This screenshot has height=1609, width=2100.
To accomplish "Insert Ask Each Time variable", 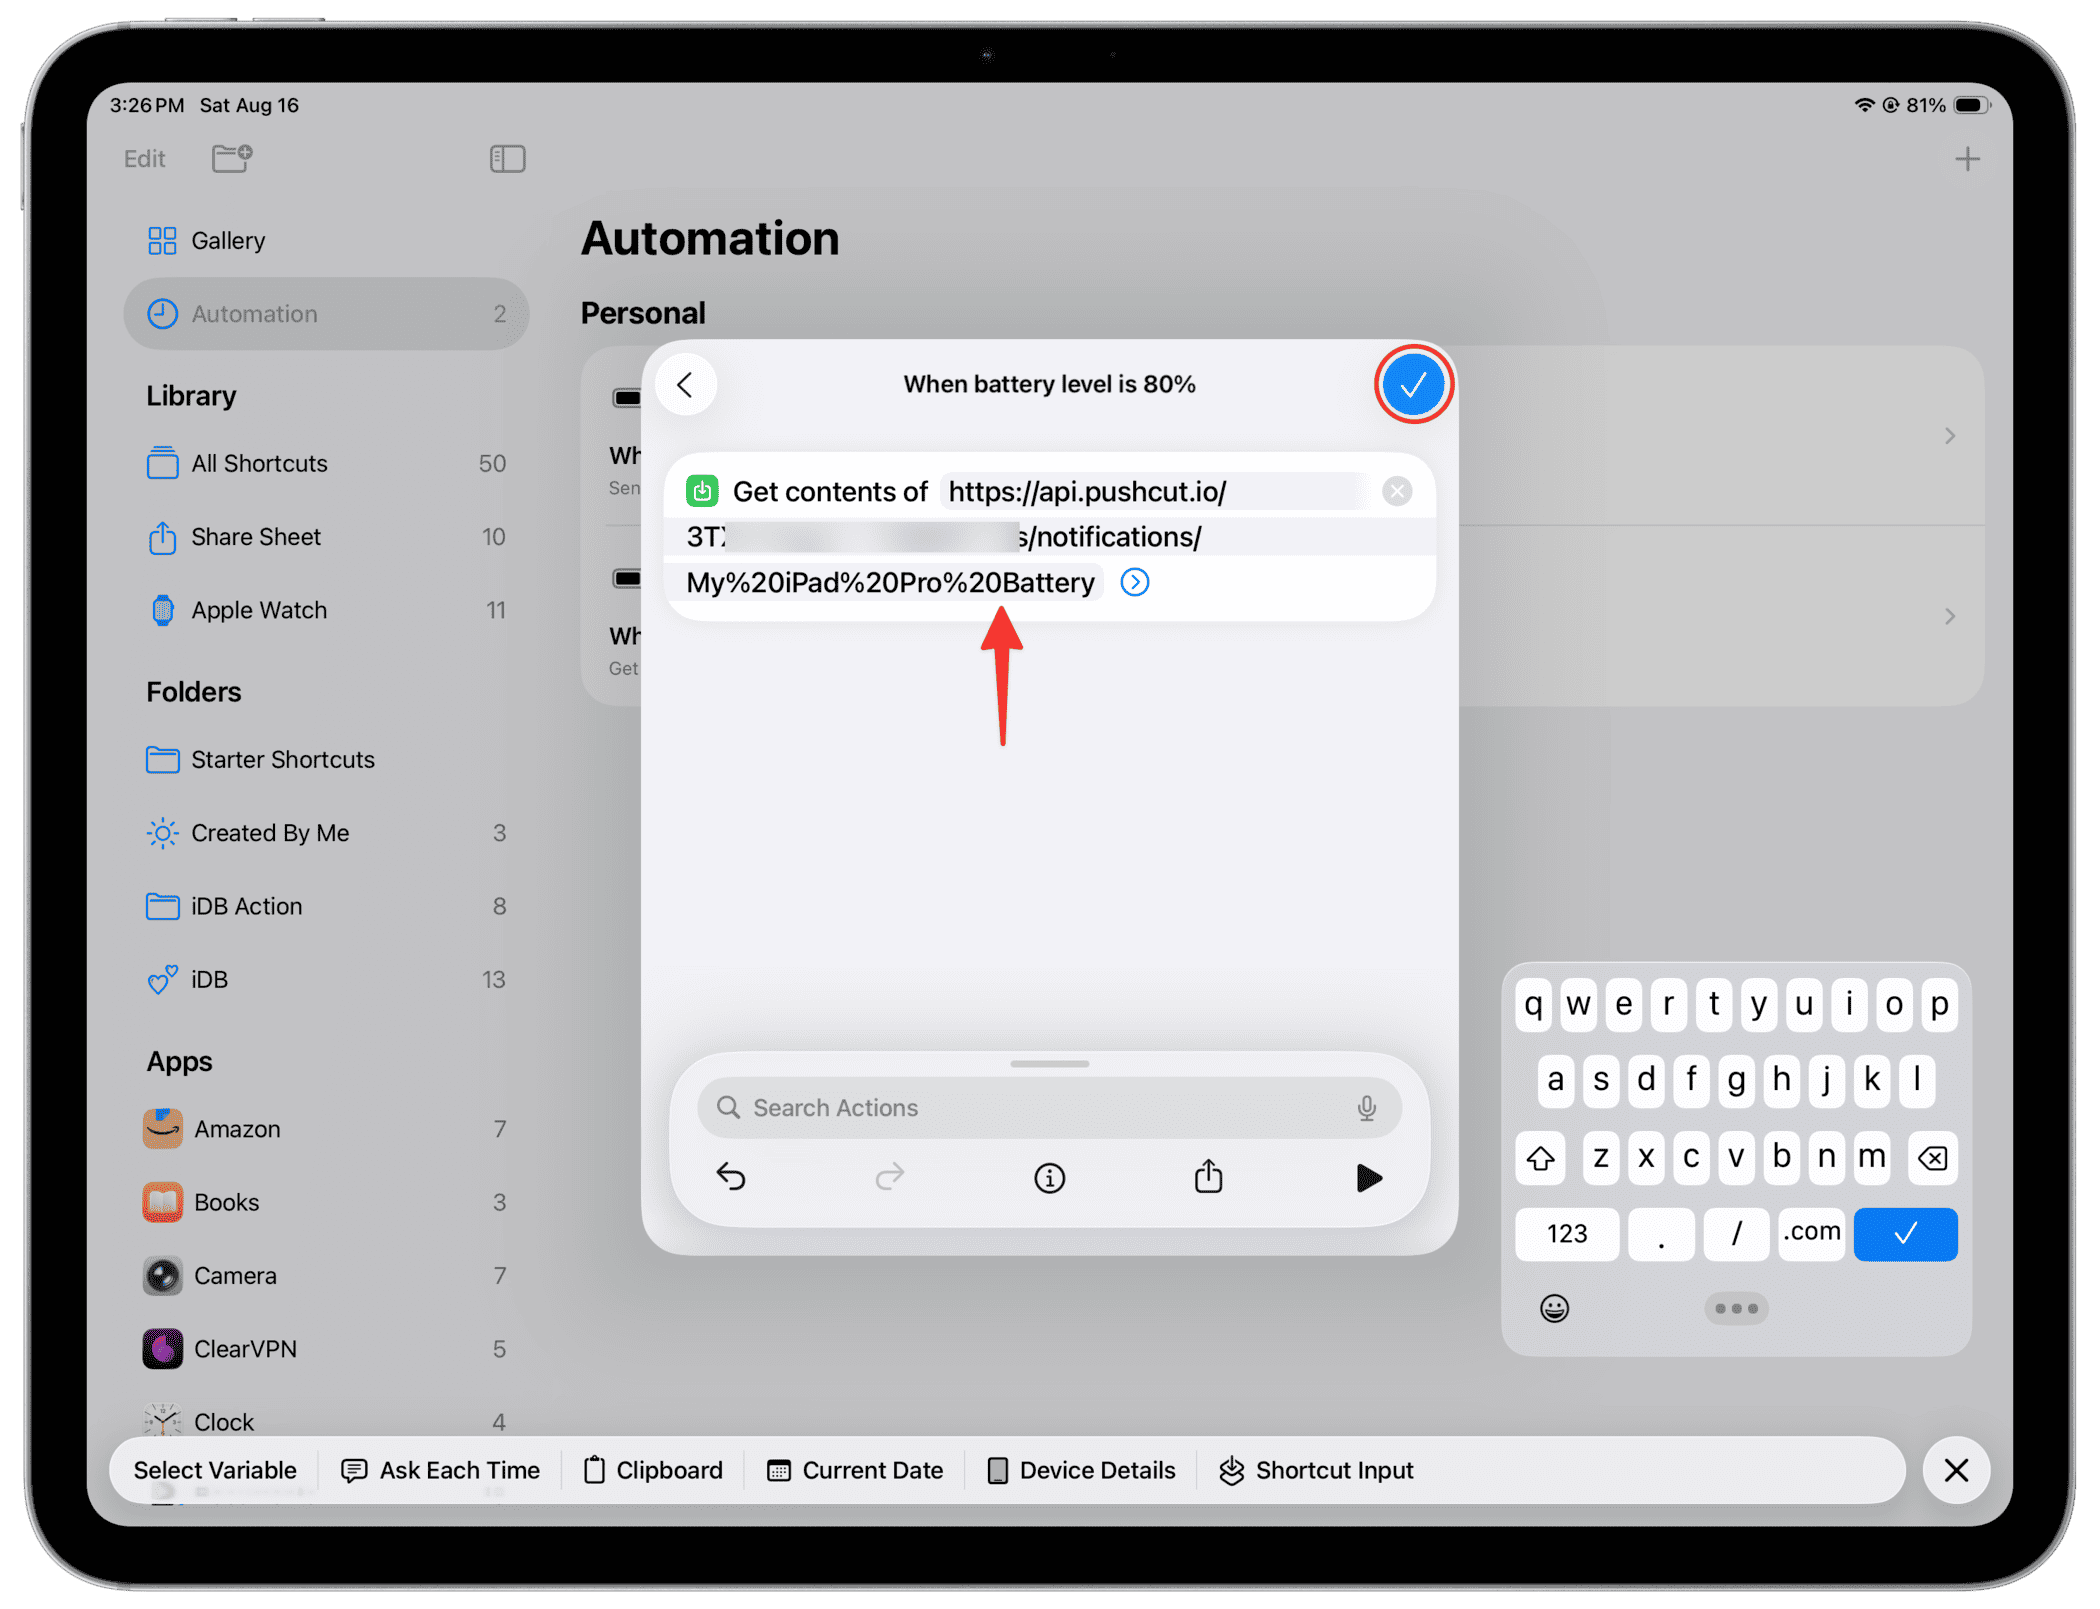I will 440,1469.
